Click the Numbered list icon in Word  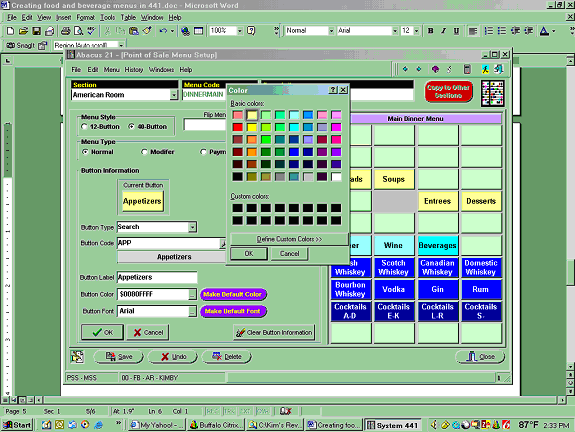tap(488, 31)
